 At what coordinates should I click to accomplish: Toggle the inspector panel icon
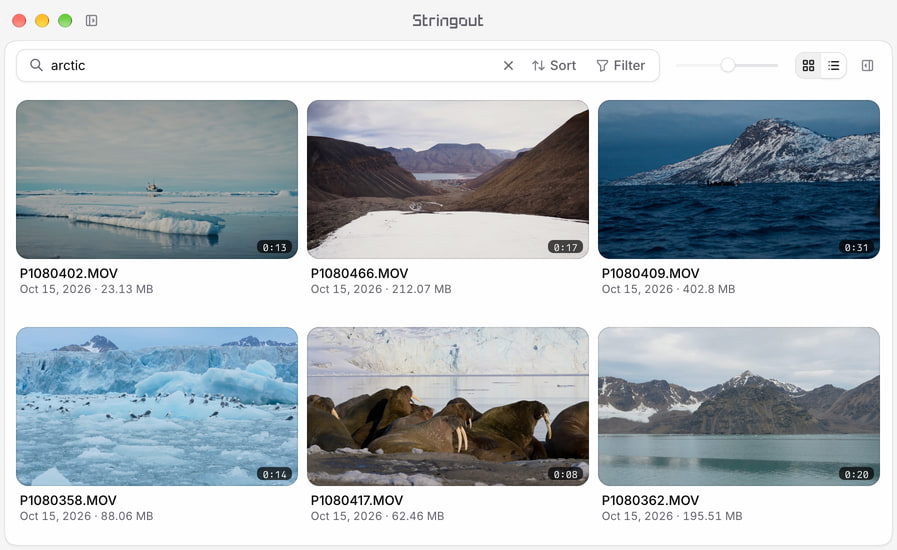coord(867,66)
